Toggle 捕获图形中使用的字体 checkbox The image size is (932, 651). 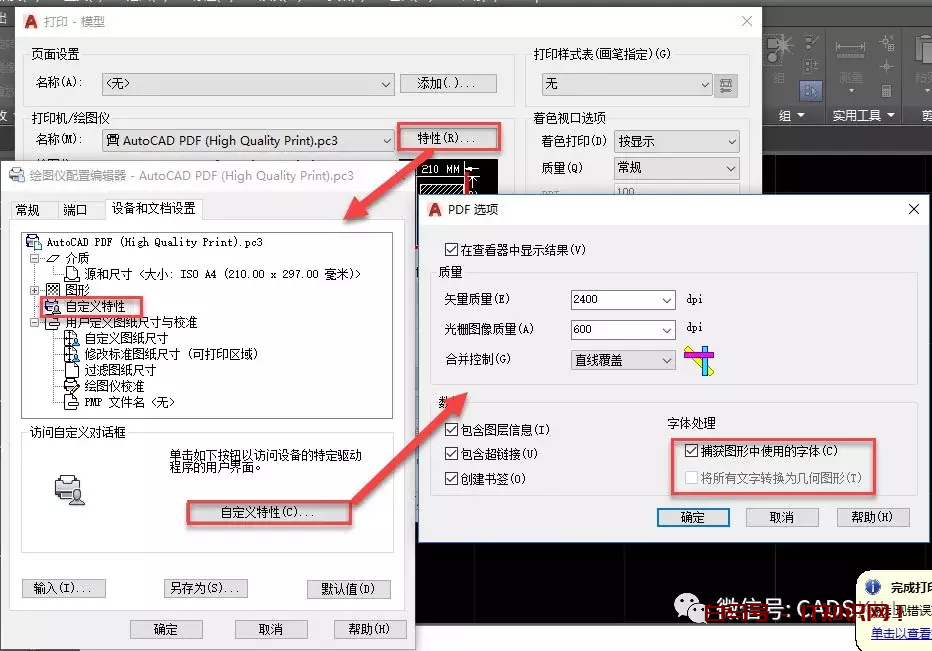point(691,450)
